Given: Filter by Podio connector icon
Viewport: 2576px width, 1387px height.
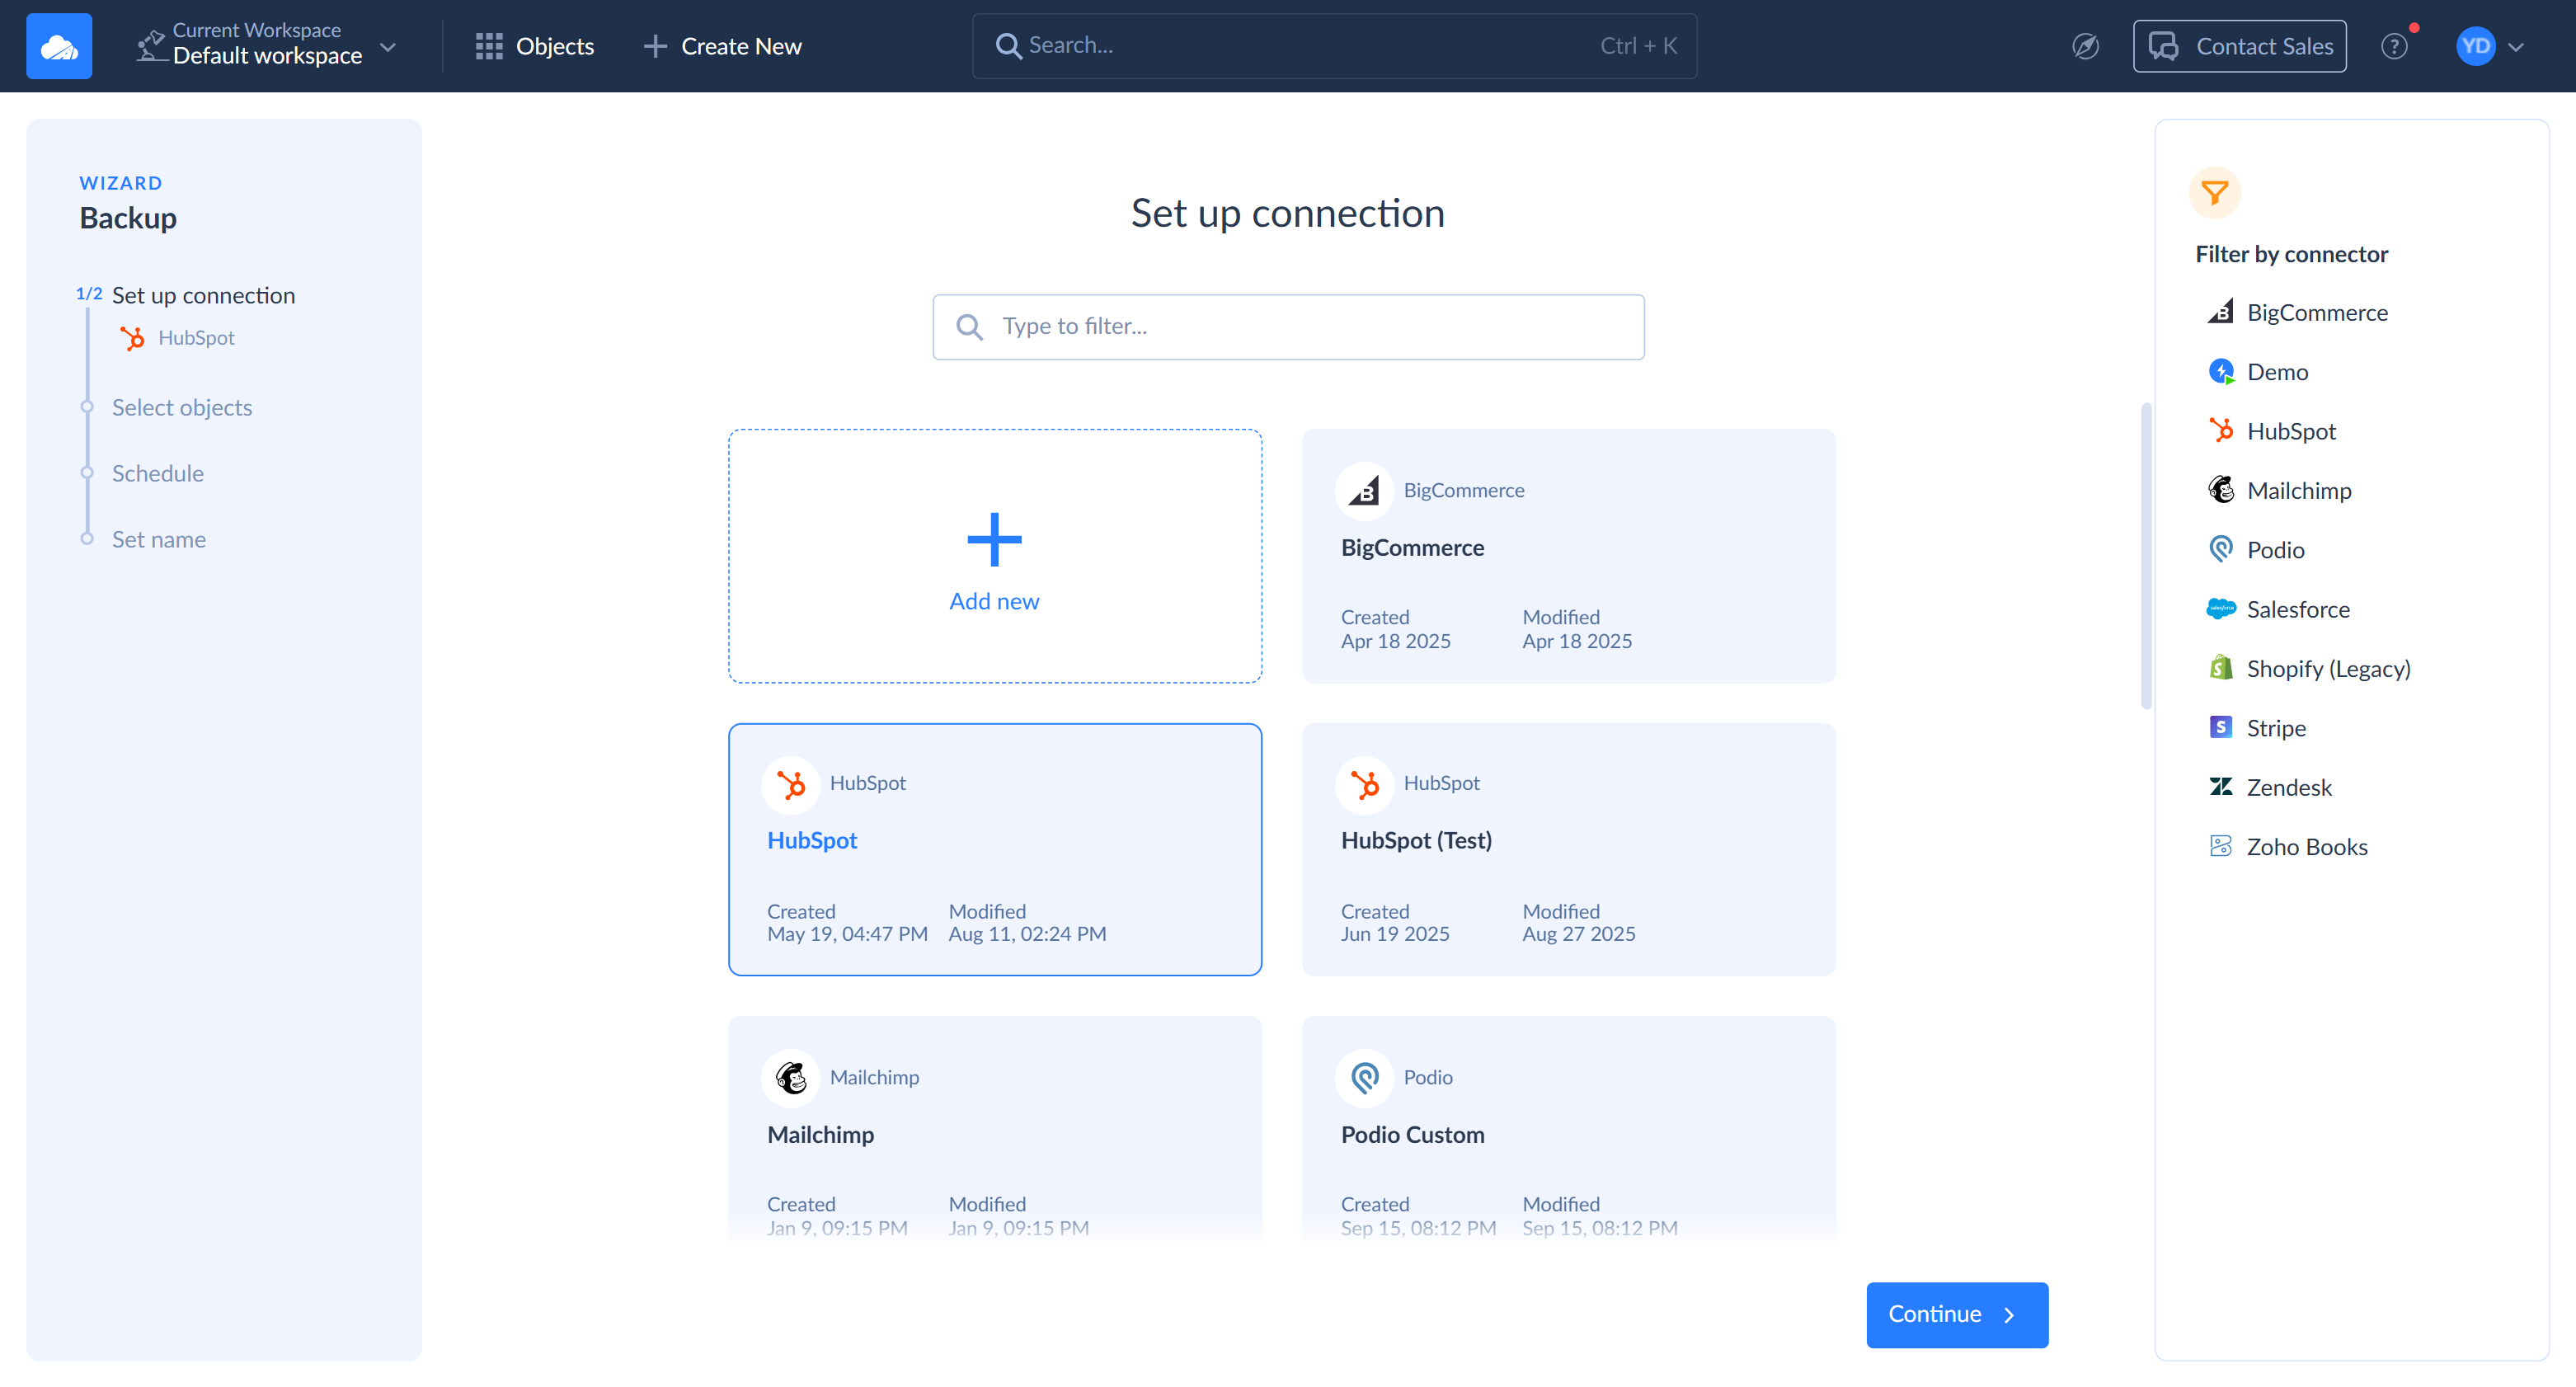Looking at the screenshot, I should [x=2220, y=550].
